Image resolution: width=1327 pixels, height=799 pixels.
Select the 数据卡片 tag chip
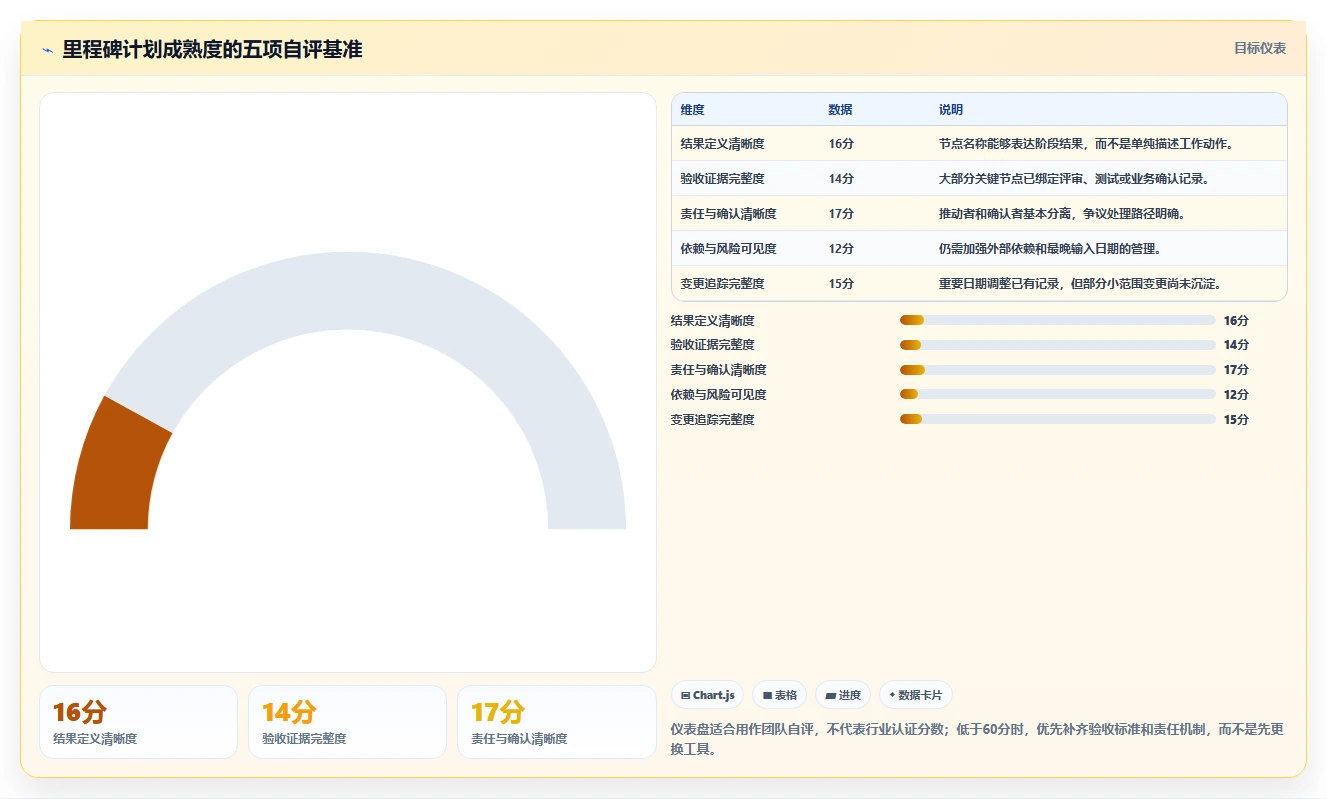[x=916, y=695]
